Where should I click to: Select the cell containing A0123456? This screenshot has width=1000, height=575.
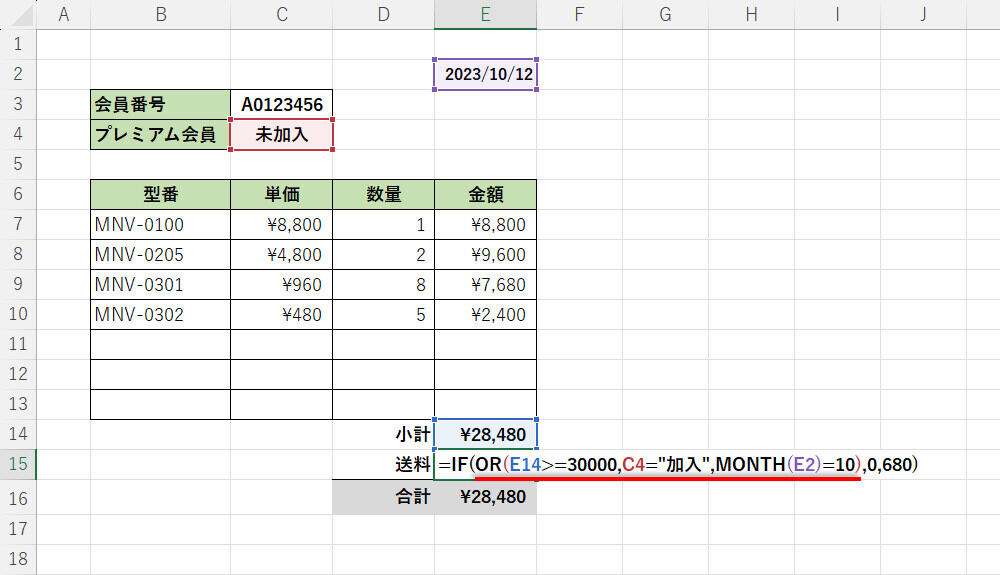point(282,104)
